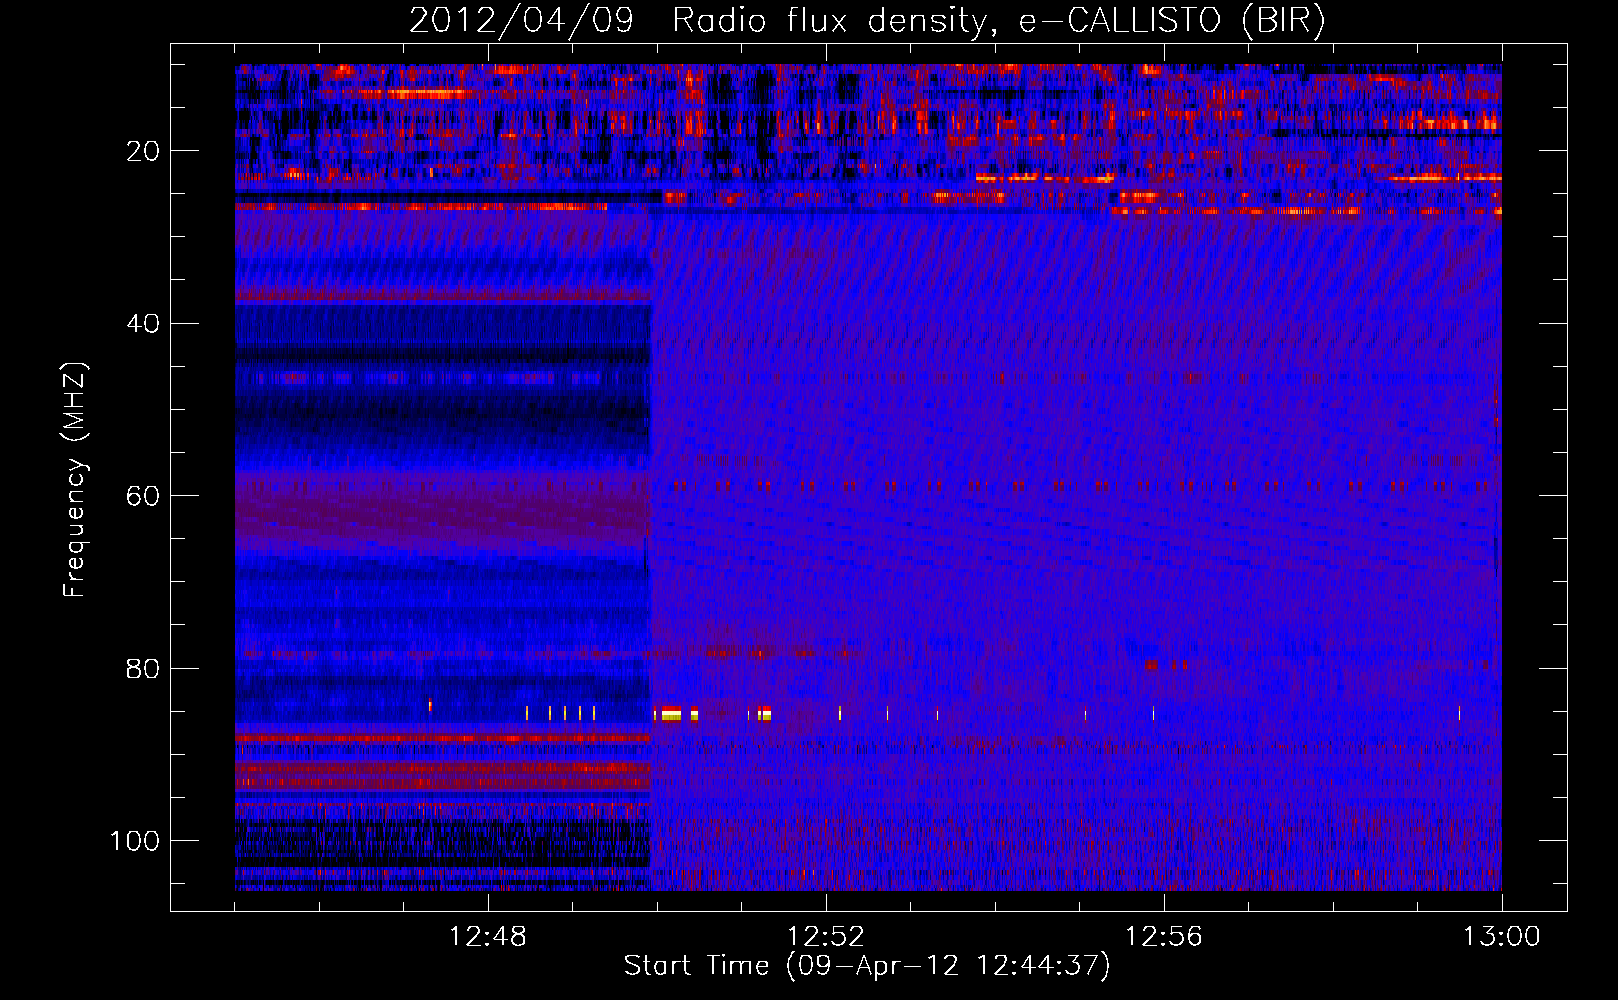This screenshot has height=1000, width=1618.
Task: Click the '40' frequency tick label
Action: (144, 324)
